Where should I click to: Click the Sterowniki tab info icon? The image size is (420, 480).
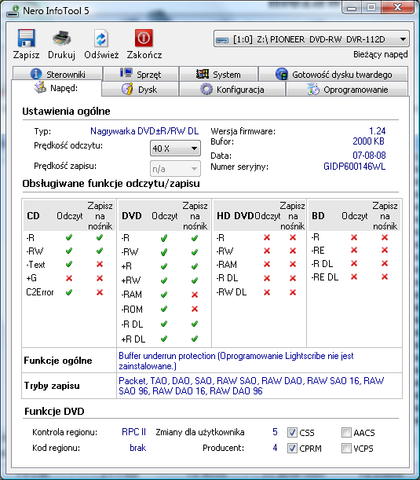tap(36, 74)
